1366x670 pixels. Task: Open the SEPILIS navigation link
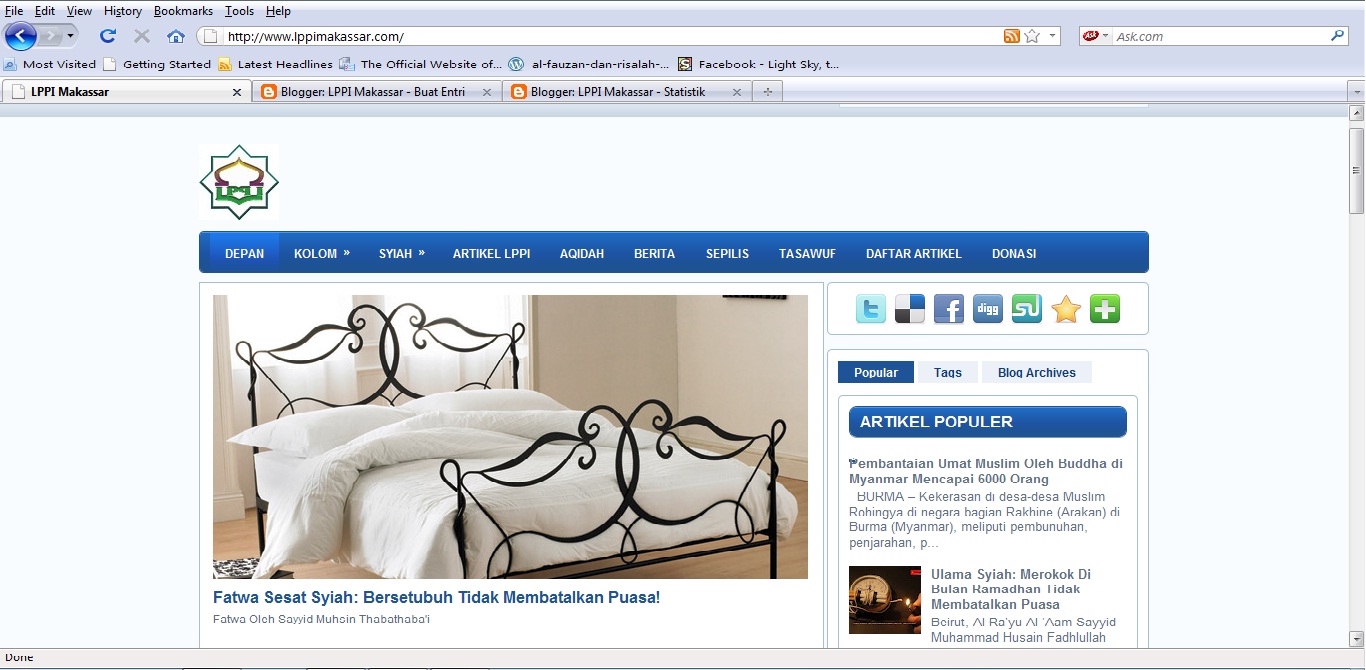click(727, 253)
